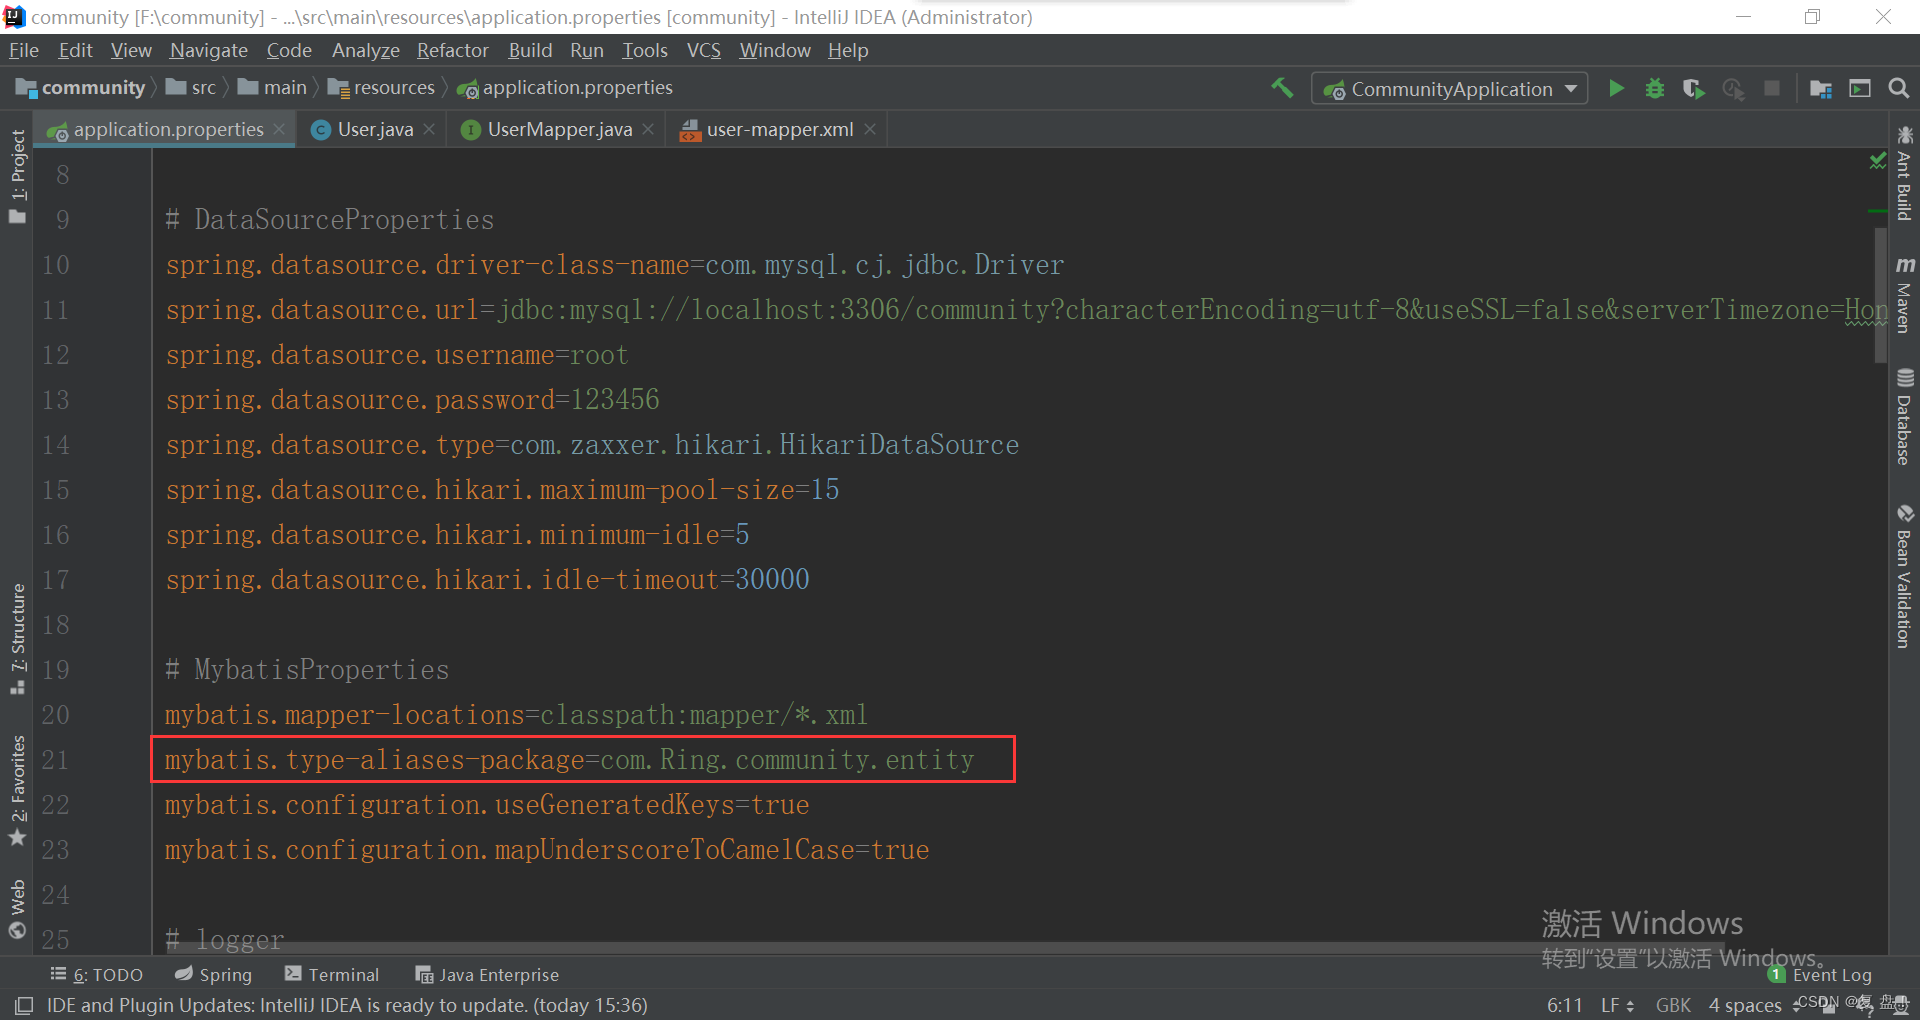
Task: Click the Stop square icon
Action: pyautogui.click(x=1772, y=88)
